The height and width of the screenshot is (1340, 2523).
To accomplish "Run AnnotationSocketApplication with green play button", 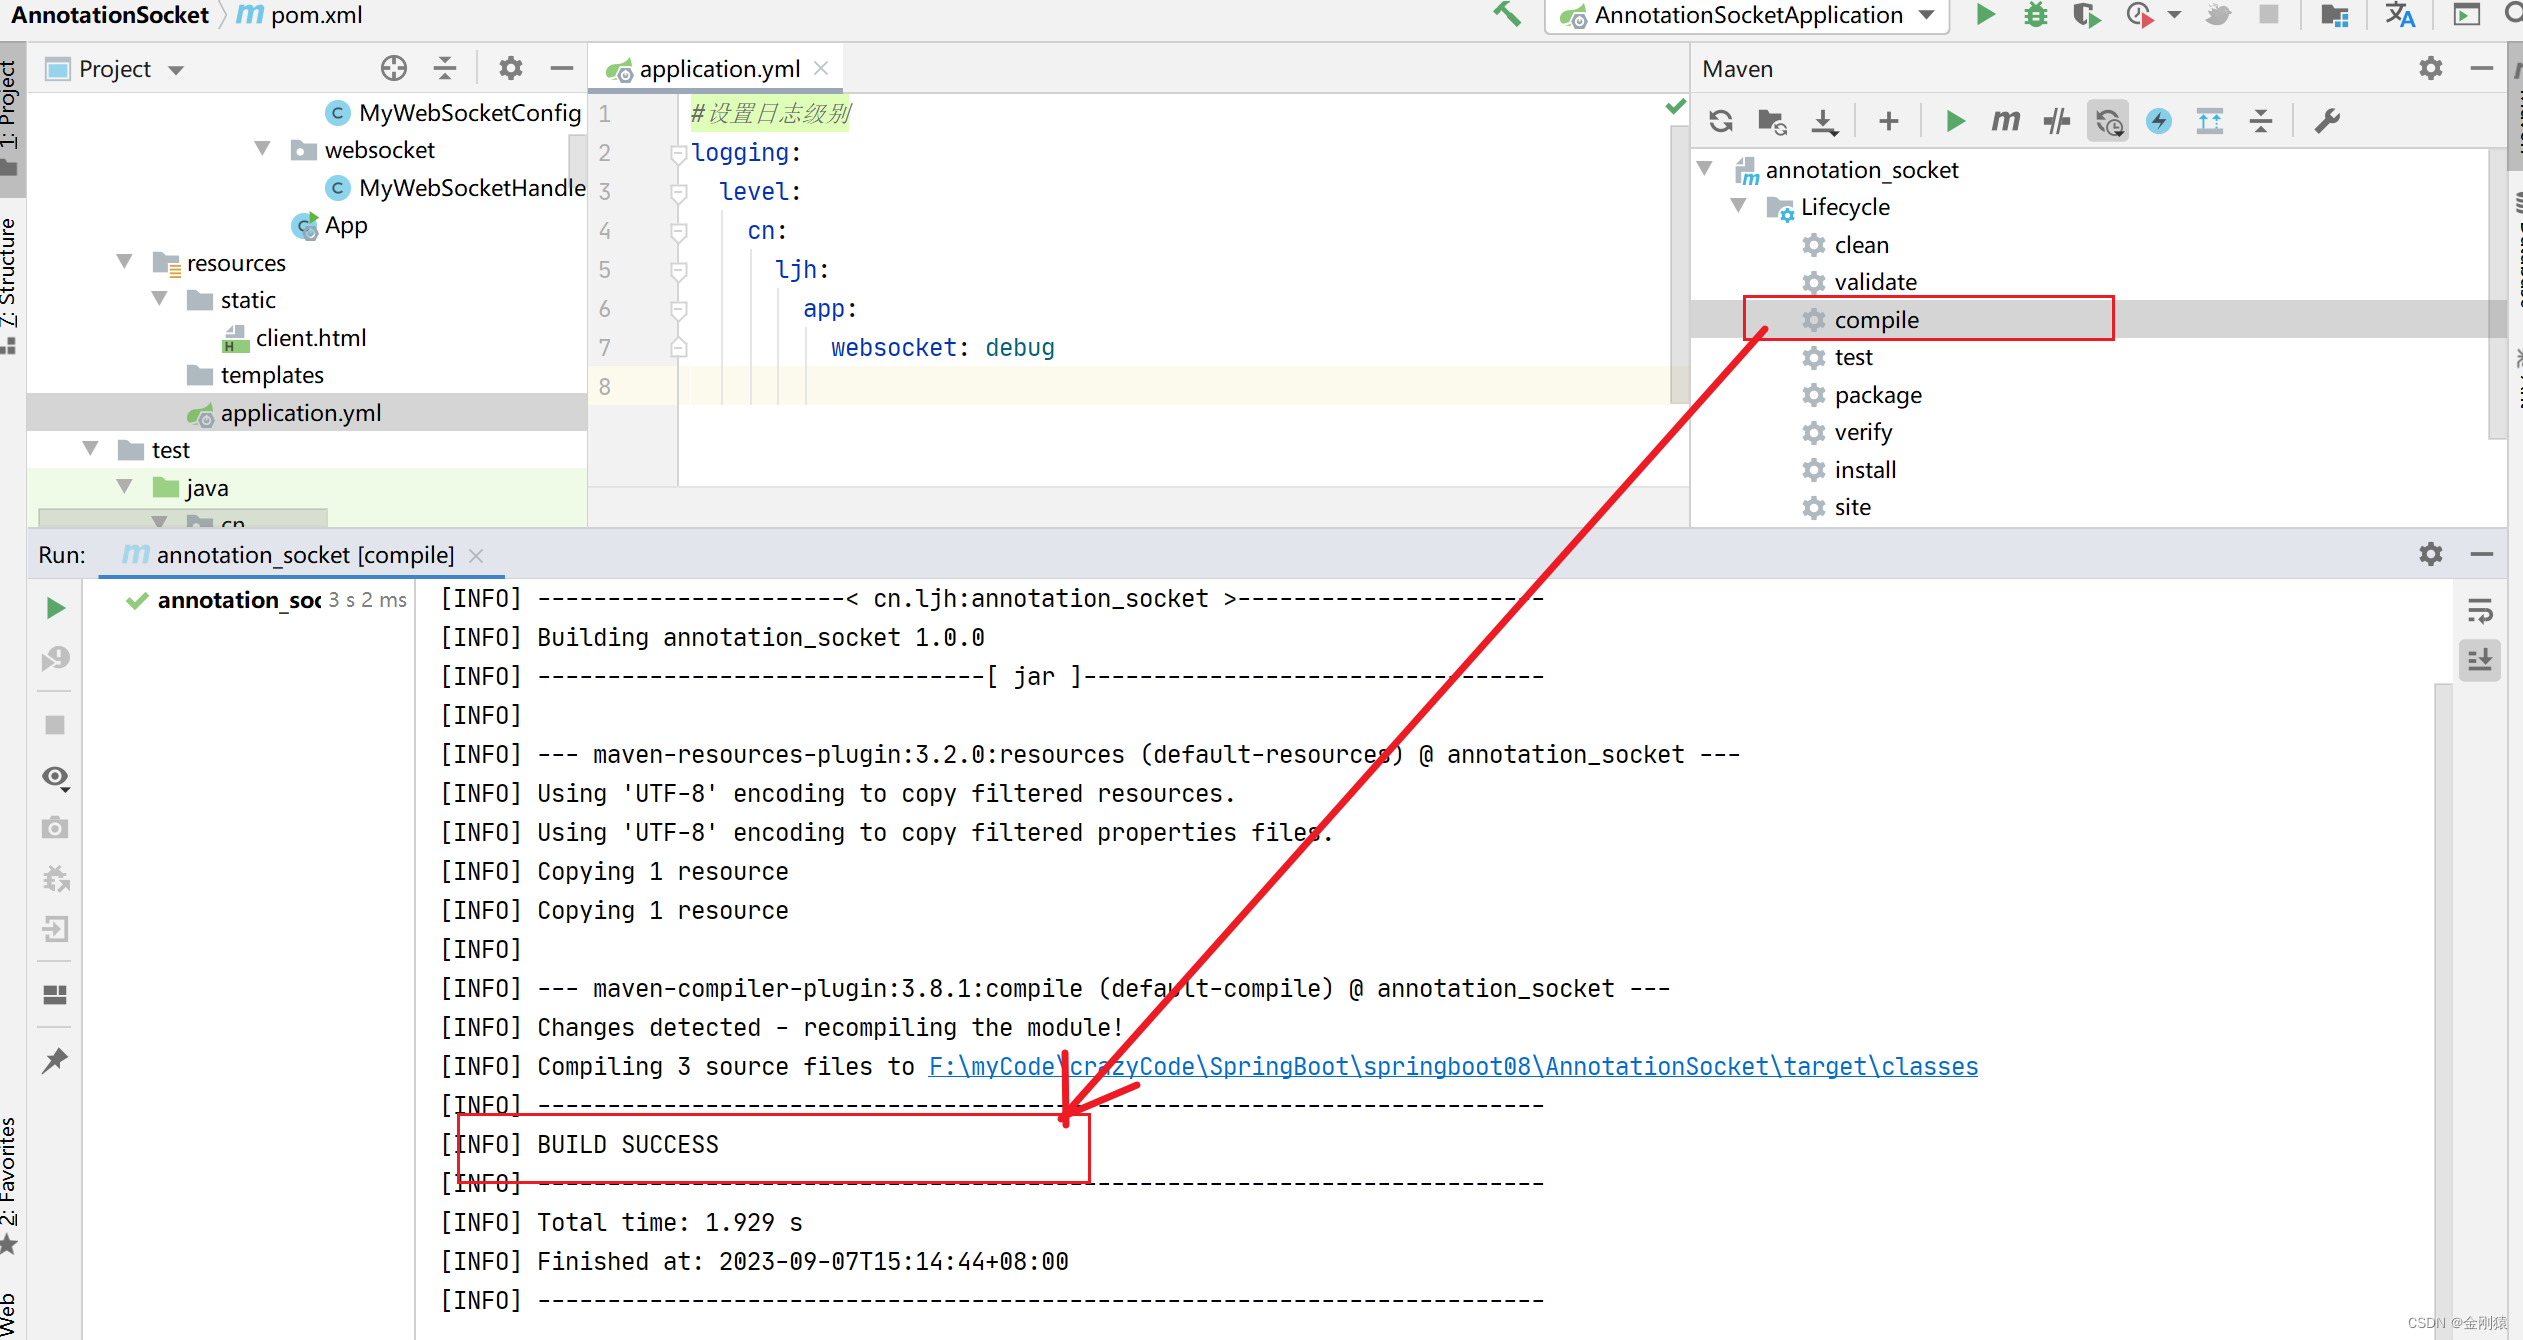I will point(1985,15).
